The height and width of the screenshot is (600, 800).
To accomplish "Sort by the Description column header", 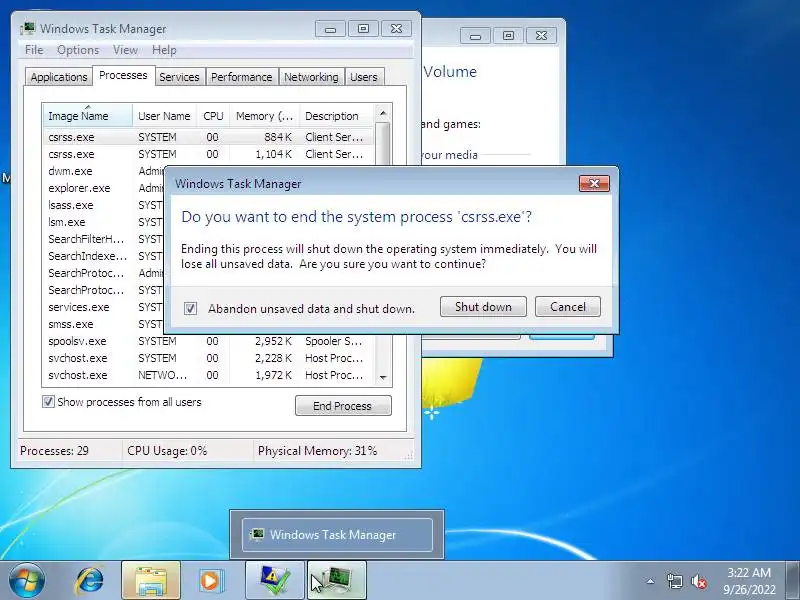I will point(336,116).
